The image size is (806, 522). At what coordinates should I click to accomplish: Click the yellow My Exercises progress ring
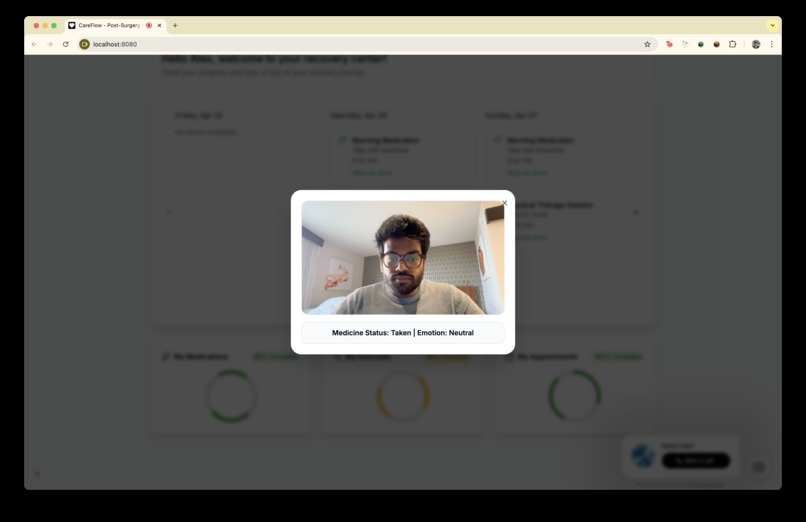(x=403, y=396)
